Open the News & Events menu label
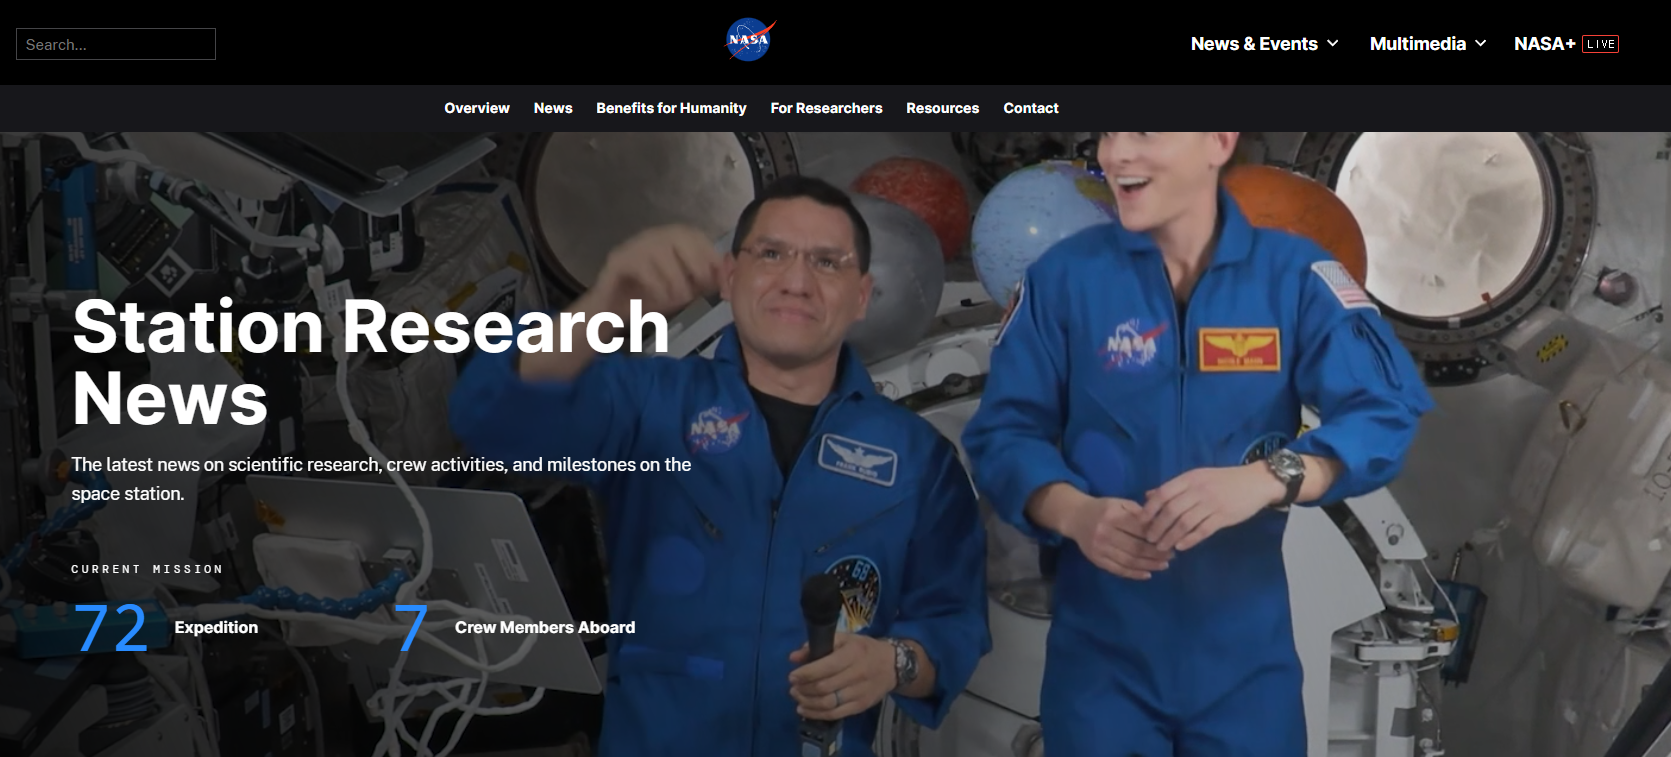 1253,44
